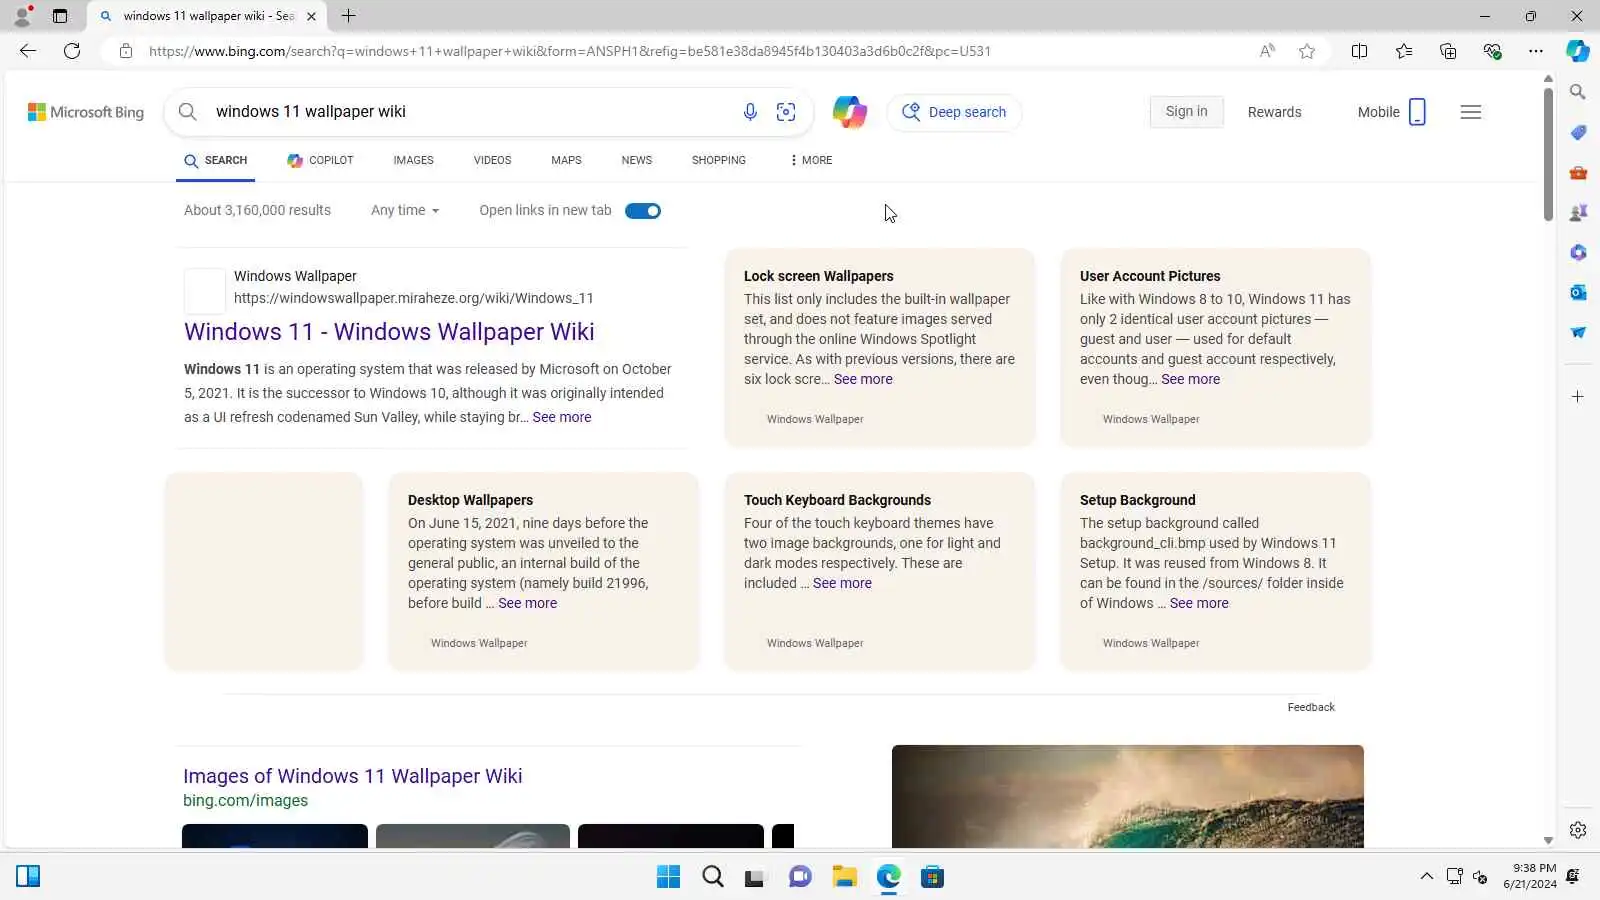Add a new sidebar app
Image resolution: width=1600 pixels, height=900 pixels.
tap(1578, 397)
